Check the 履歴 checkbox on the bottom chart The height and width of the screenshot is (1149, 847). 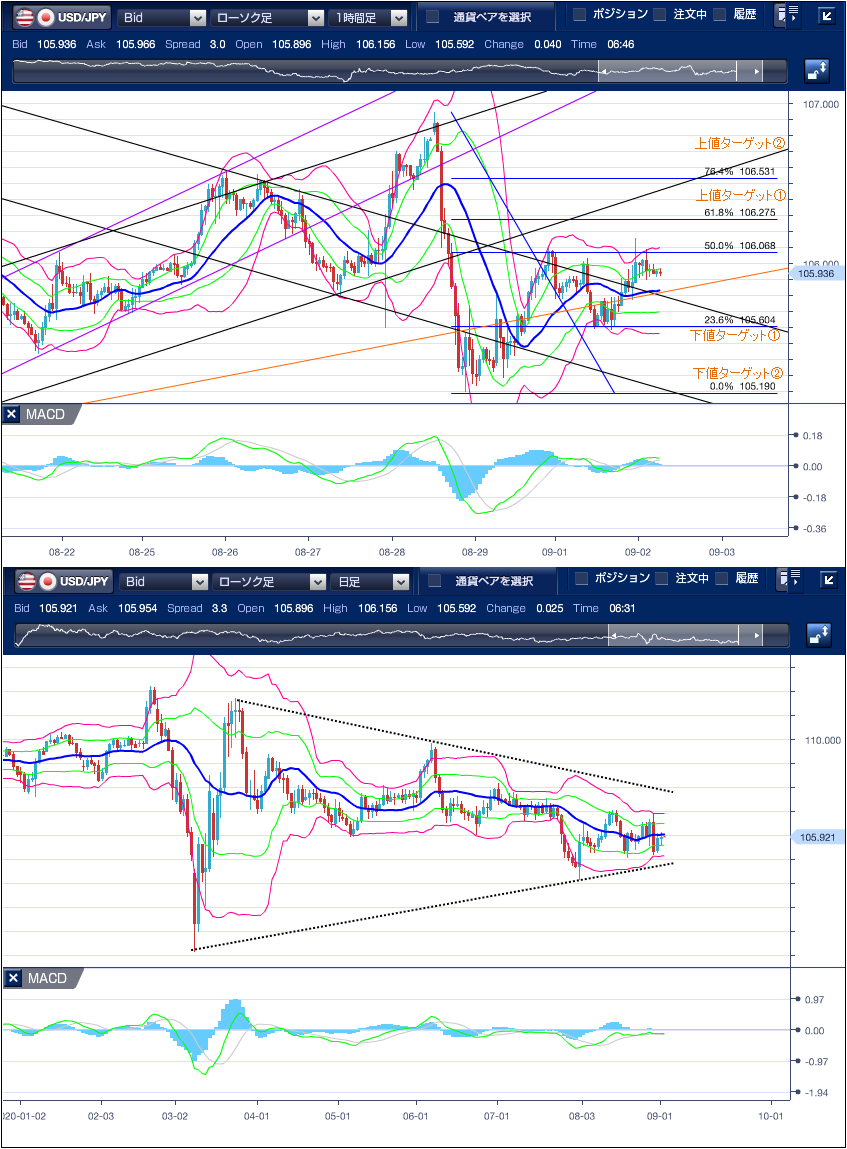pos(722,579)
